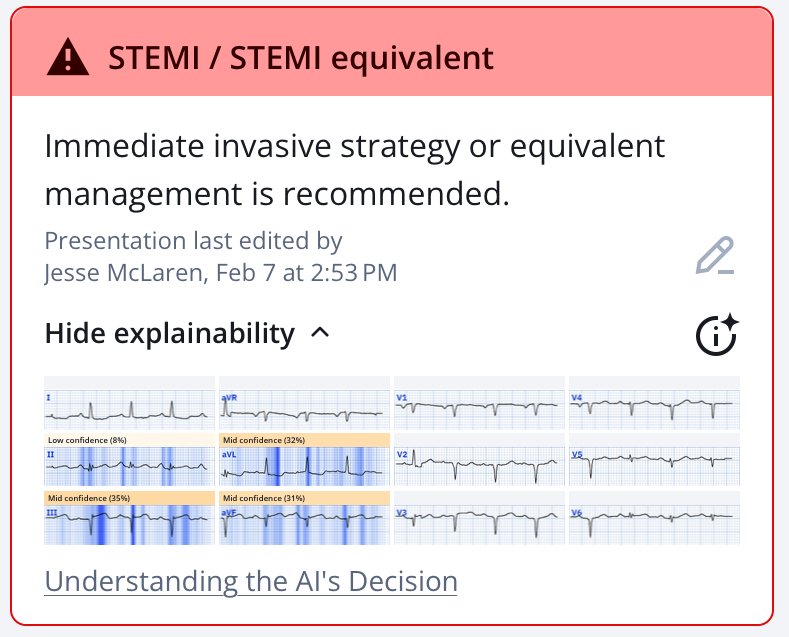Image resolution: width=789 pixels, height=637 pixels.
Task: Select the lead I ECG thumbnail
Action: pos(129,403)
